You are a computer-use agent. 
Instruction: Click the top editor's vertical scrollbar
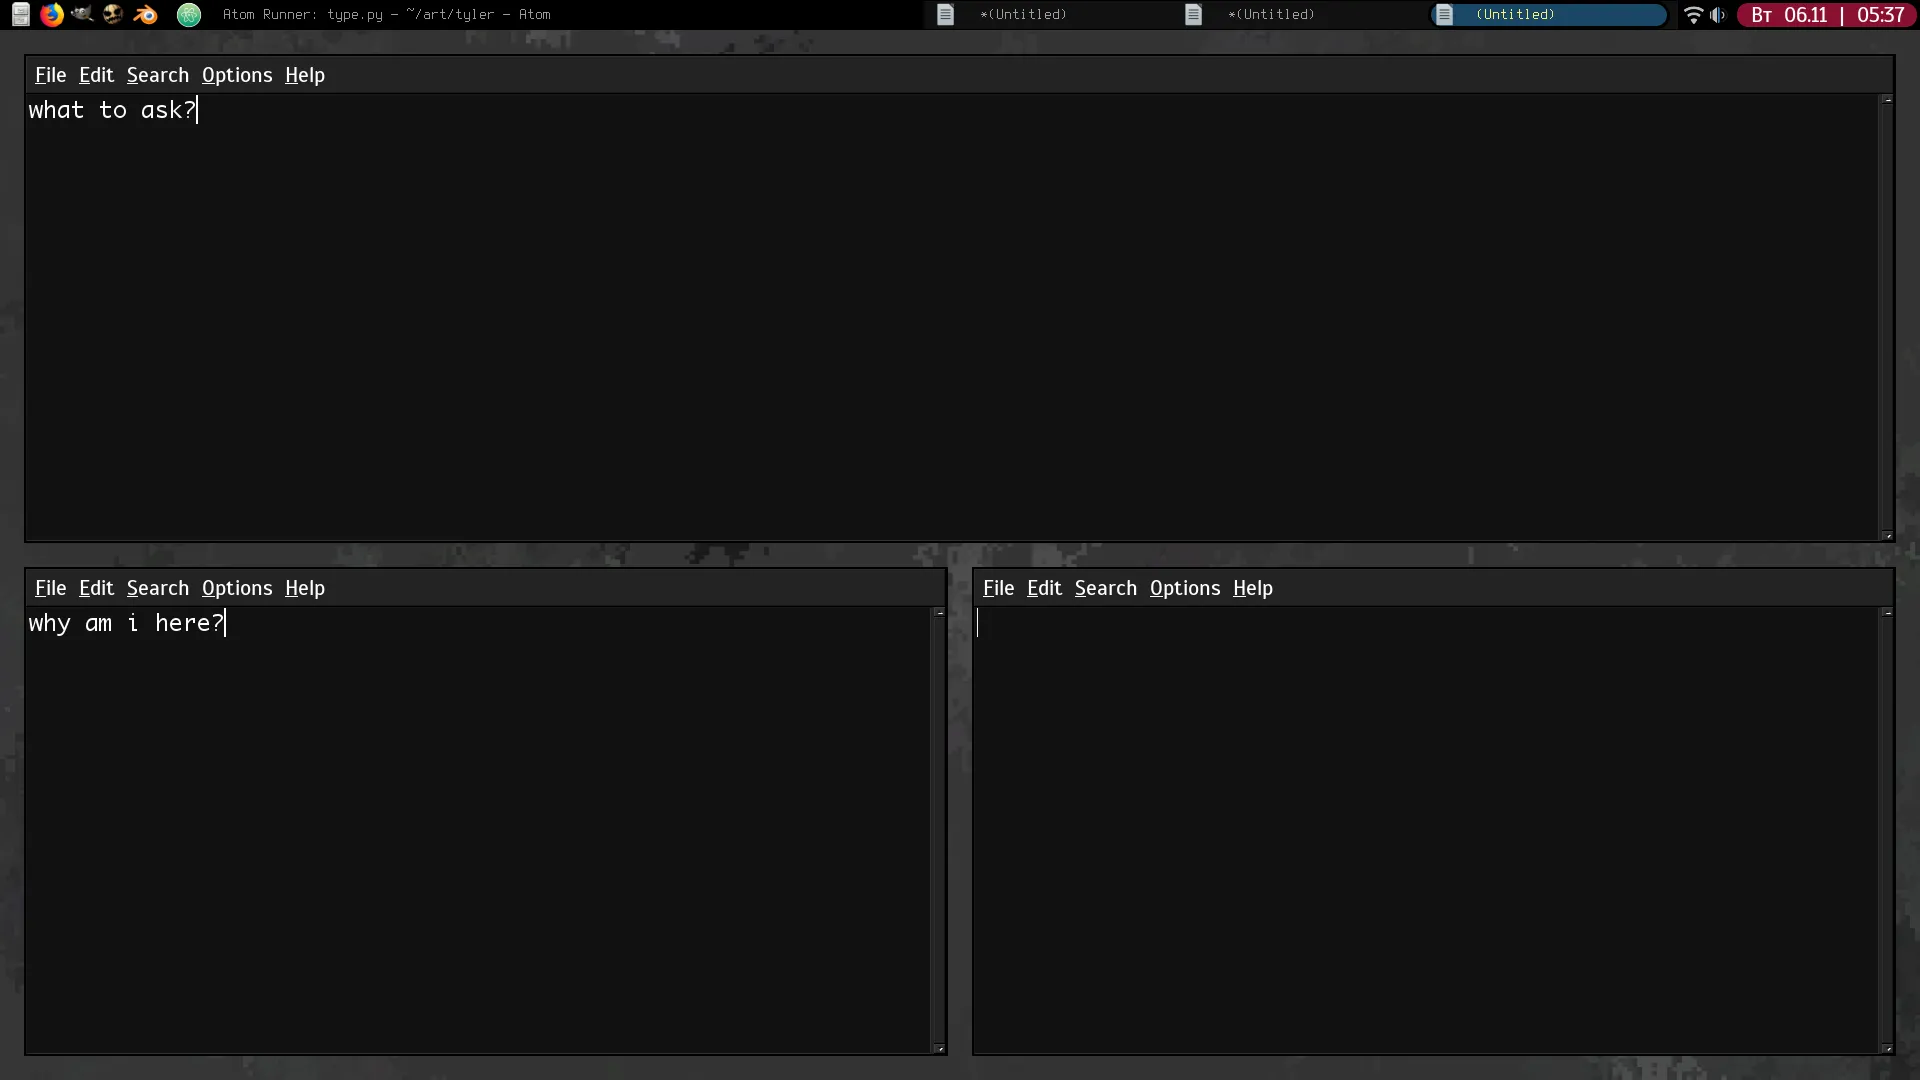[1886, 318]
